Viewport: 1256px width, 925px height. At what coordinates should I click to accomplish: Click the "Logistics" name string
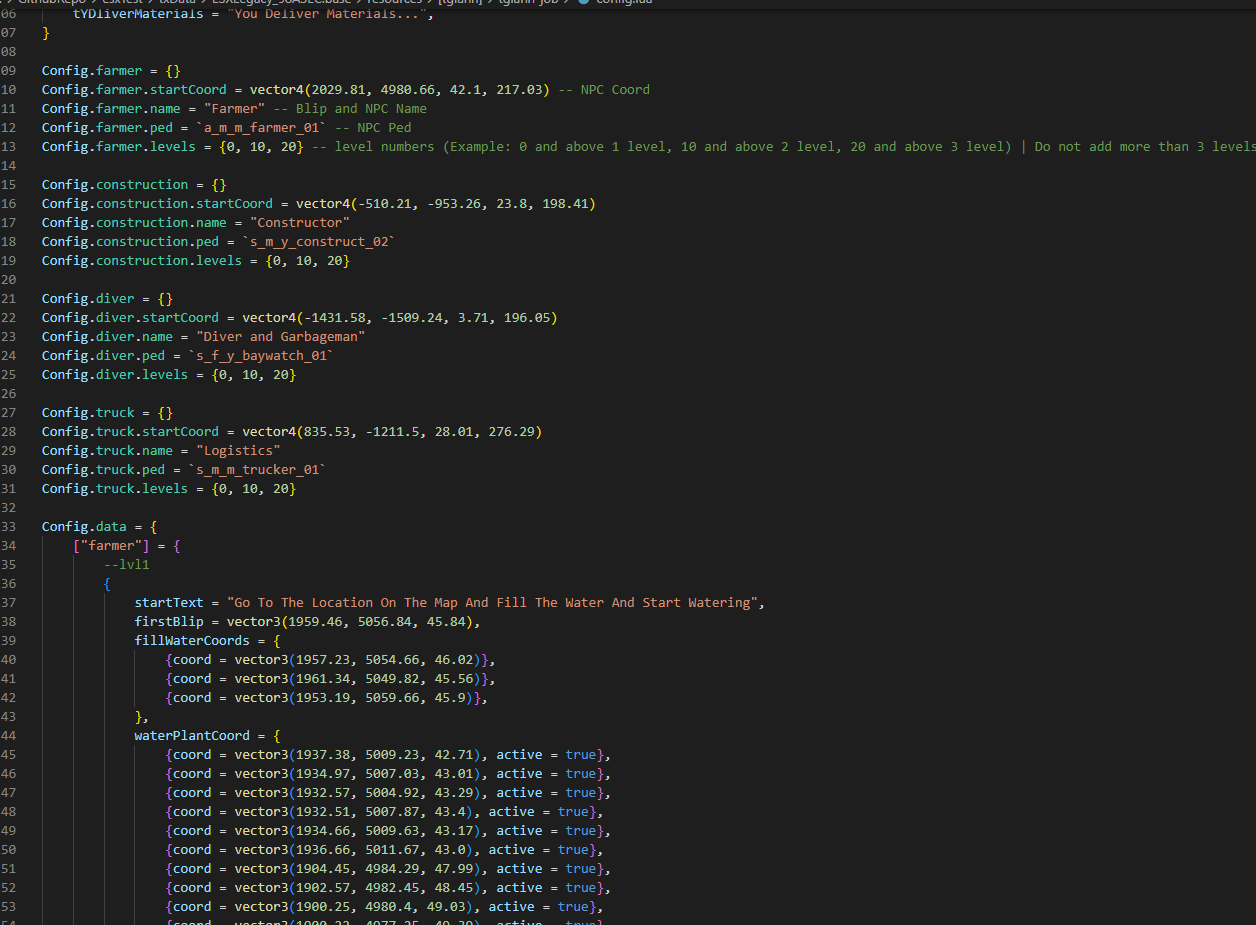click(238, 451)
